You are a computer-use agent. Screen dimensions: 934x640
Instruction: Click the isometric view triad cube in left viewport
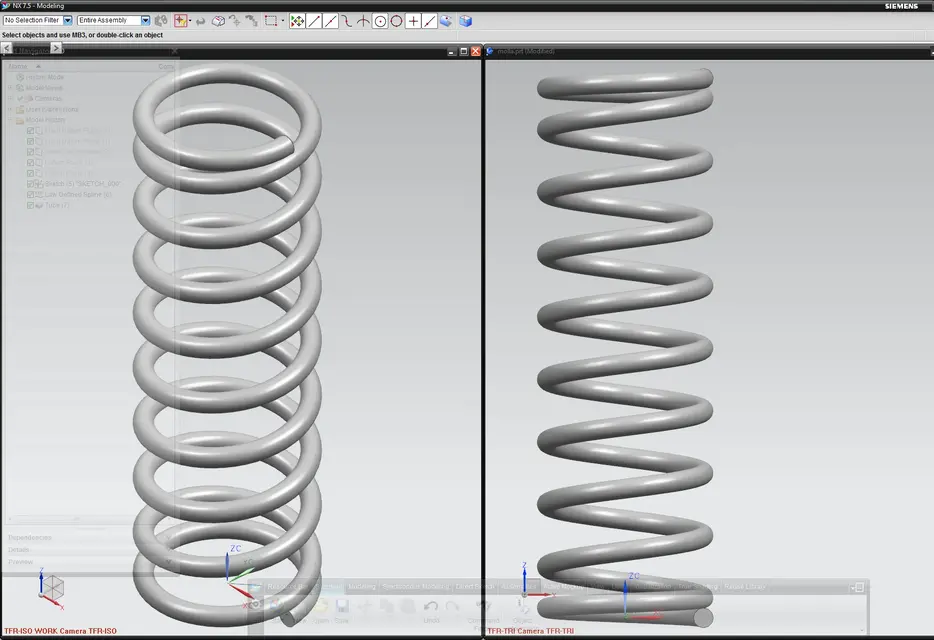point(53,588)
